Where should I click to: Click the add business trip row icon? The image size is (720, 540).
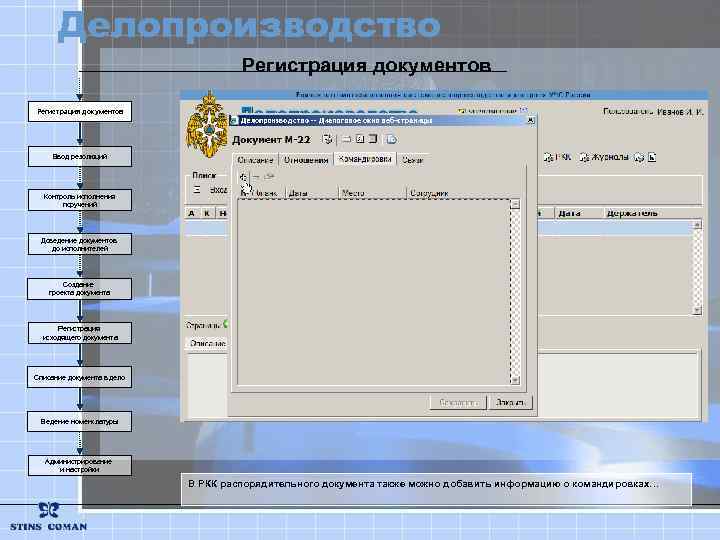(243, 176)
